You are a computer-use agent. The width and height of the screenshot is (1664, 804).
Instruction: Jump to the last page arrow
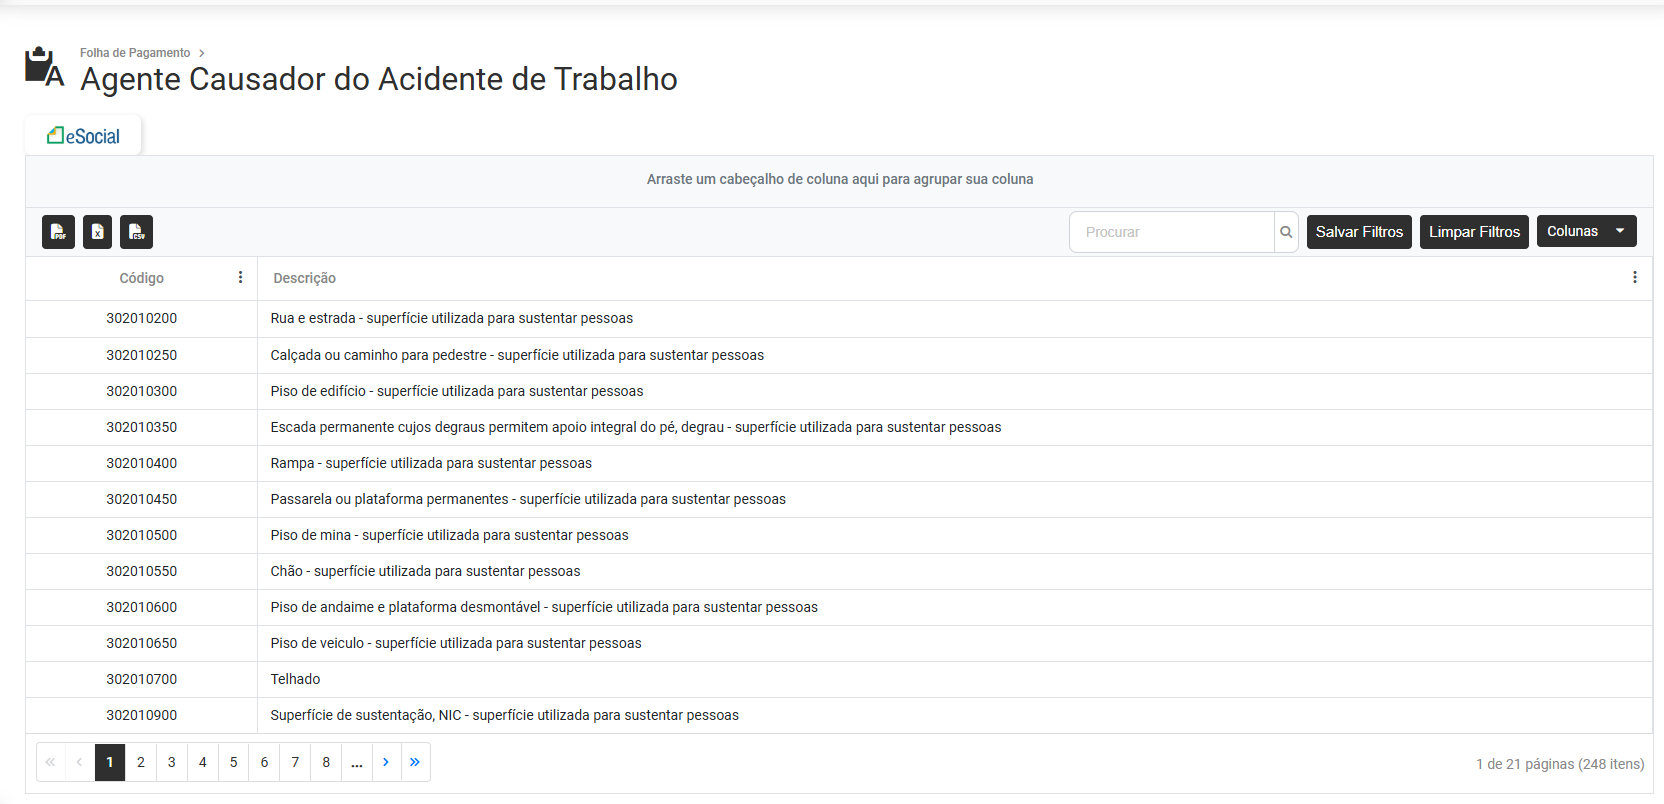coord(415,762)
